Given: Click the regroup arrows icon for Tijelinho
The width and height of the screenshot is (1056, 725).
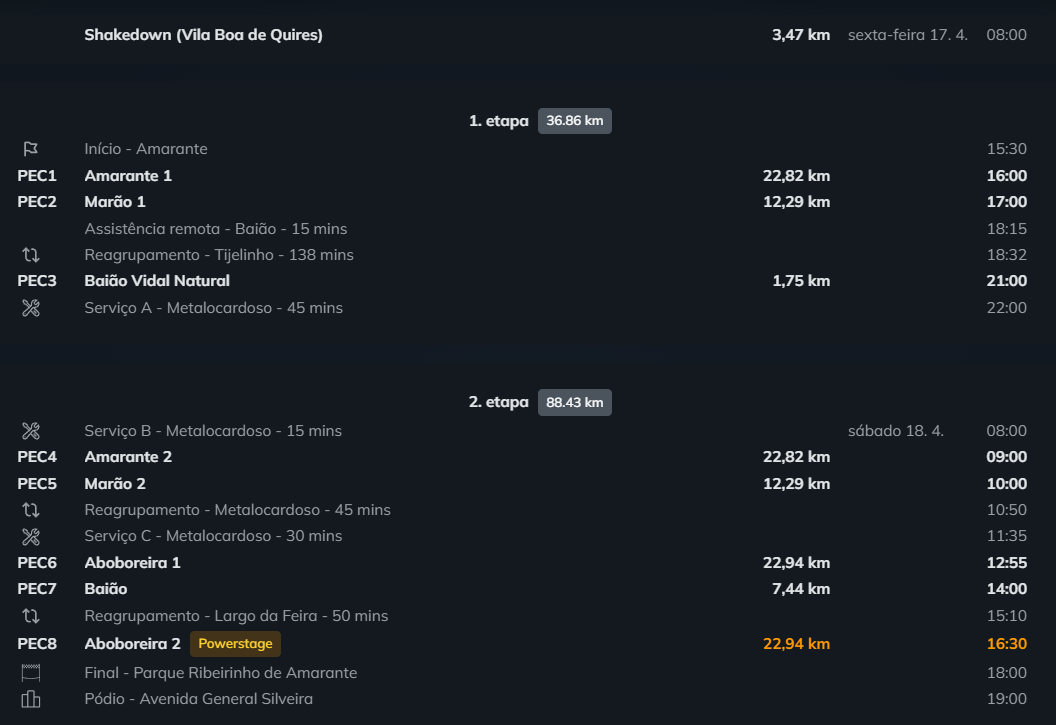Looking at the screenshot, I should coord(30,255).
